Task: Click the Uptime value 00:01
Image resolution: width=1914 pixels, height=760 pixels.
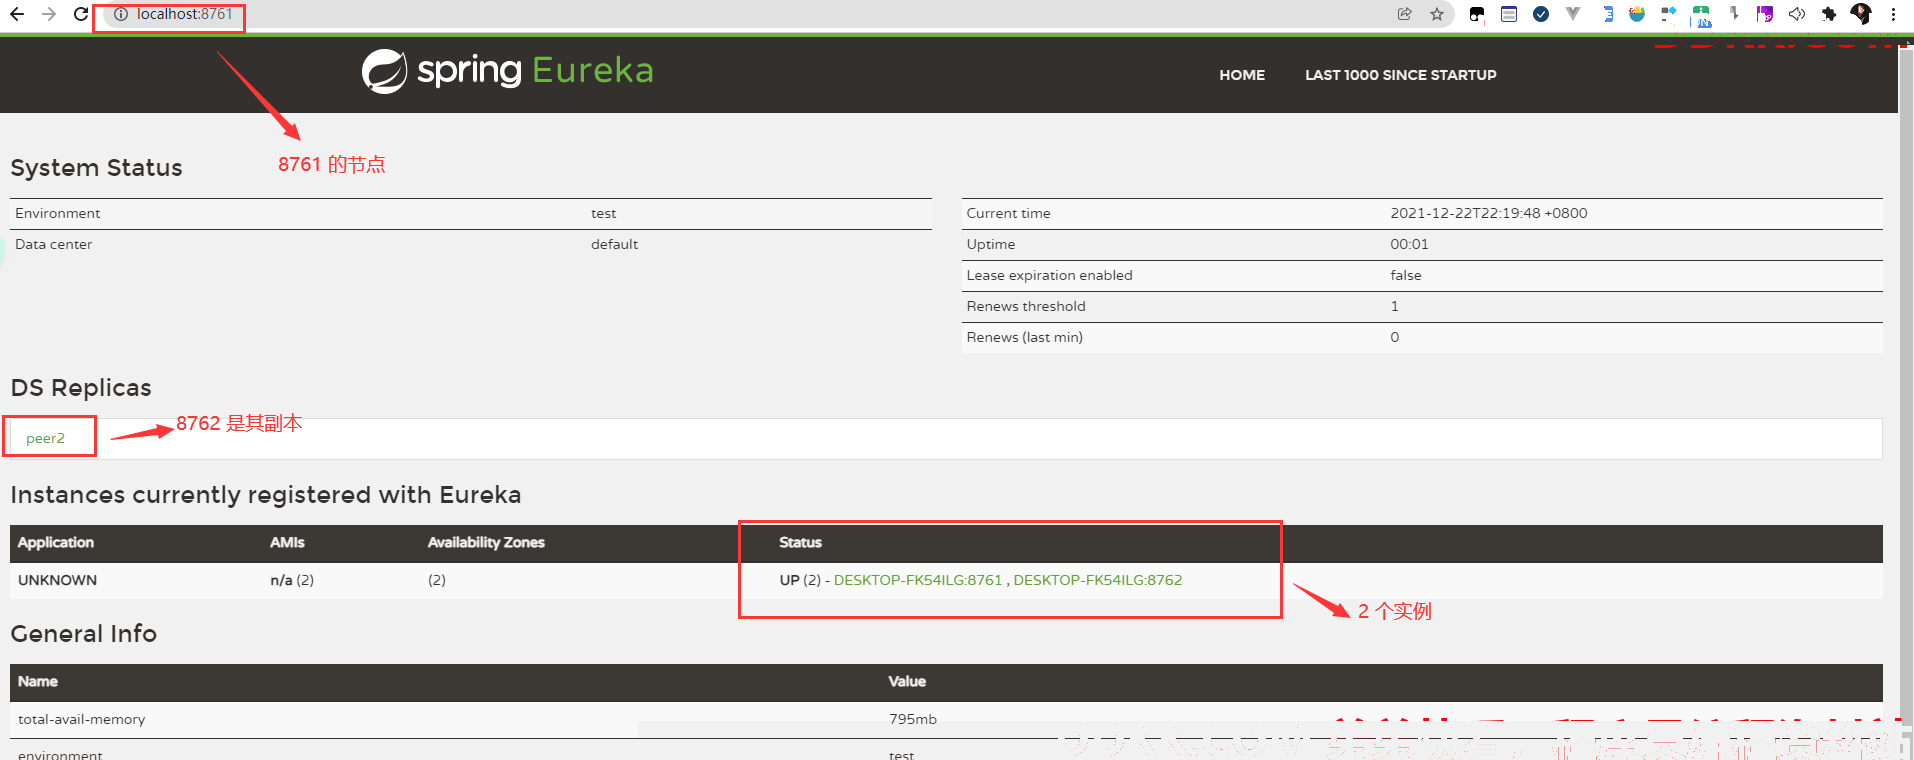Action: pos(1409,244)
